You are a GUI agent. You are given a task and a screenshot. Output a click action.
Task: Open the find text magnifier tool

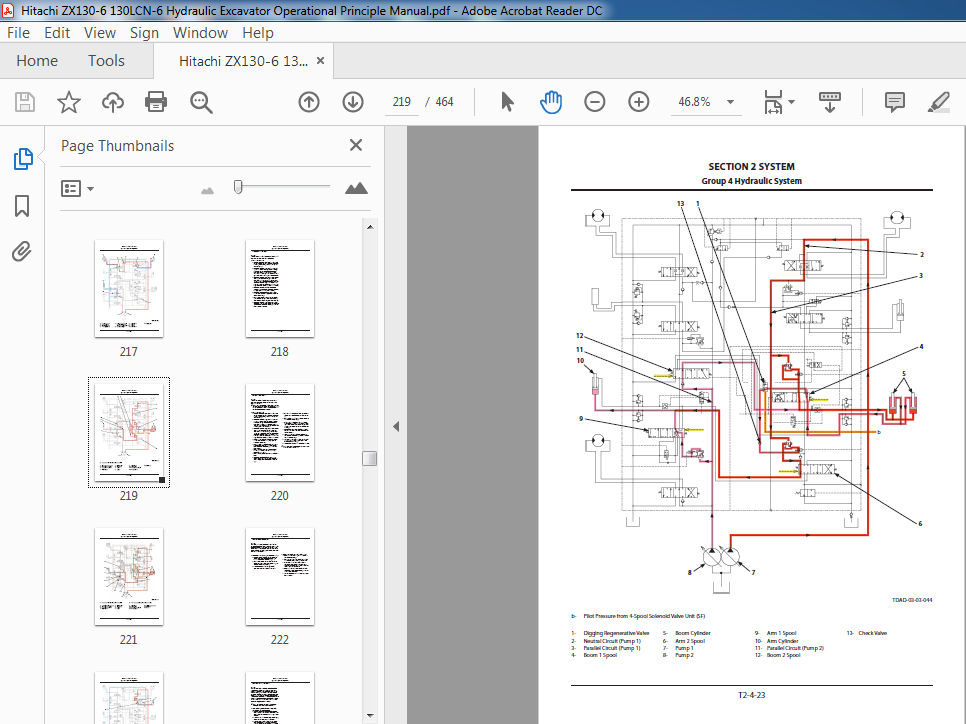(201, 102)
